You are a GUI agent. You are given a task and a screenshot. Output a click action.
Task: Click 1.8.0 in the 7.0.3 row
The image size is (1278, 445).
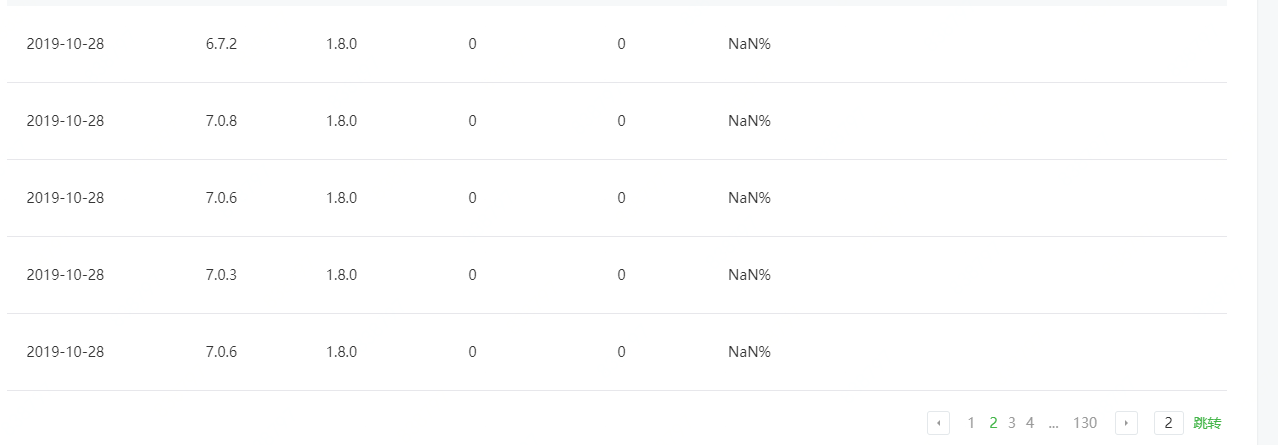click(x=341, y=275)
